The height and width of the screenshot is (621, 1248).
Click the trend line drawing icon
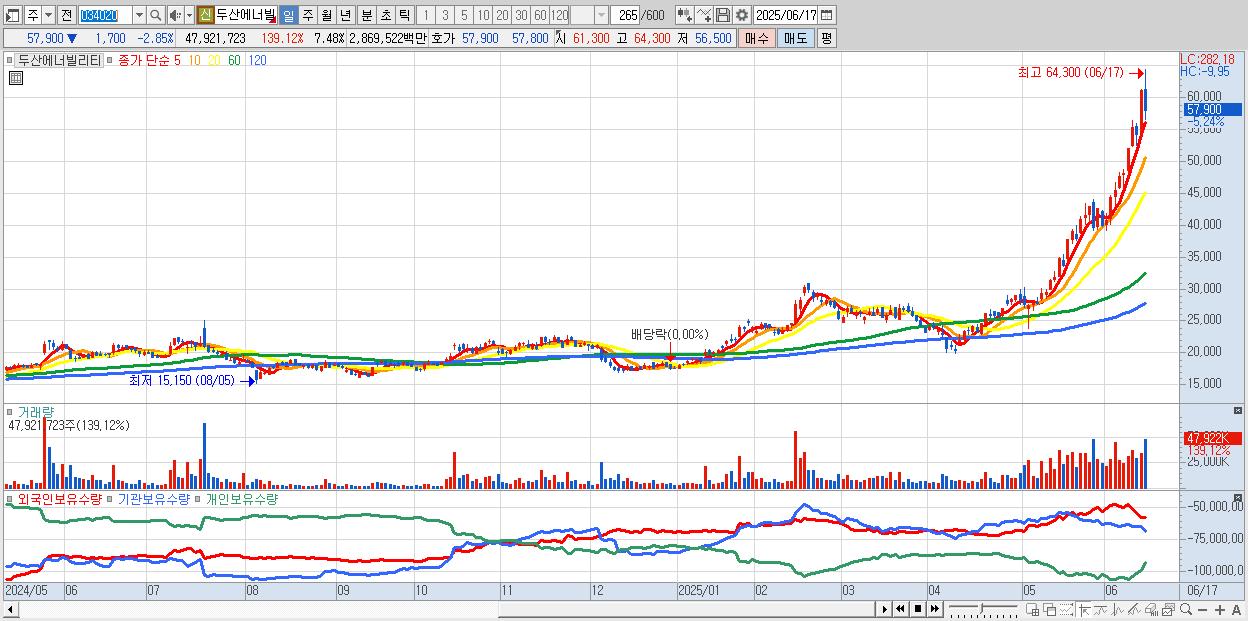coord(1101,610)
